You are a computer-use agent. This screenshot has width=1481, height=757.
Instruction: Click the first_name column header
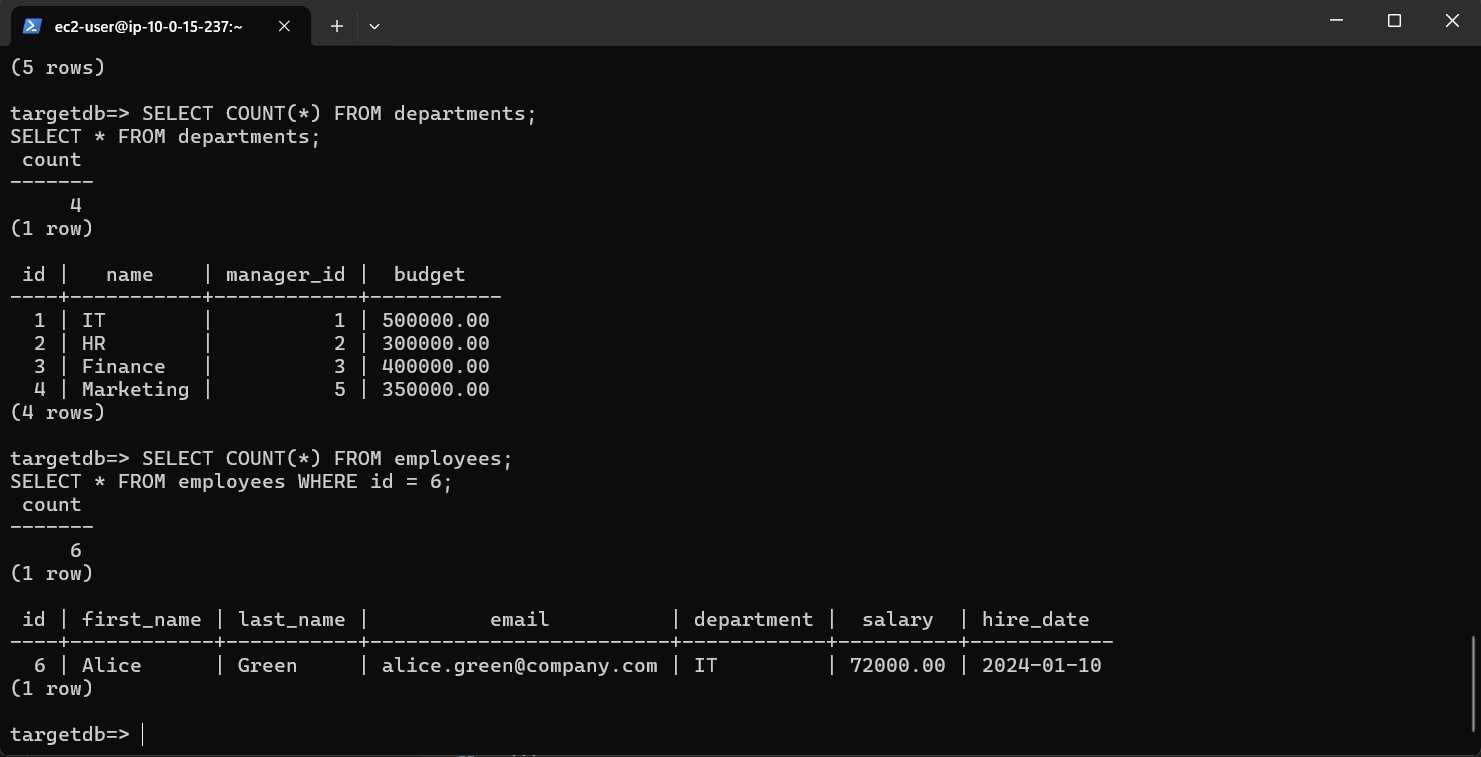[142, 619]
